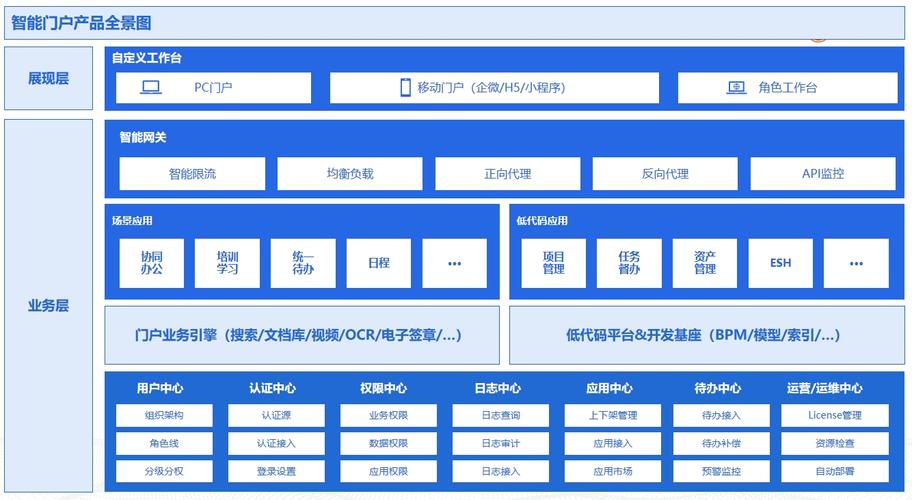This screenshot has height=500, width=912.
Task: Open the 分级分权 item
Action: [x=164, y=471]
